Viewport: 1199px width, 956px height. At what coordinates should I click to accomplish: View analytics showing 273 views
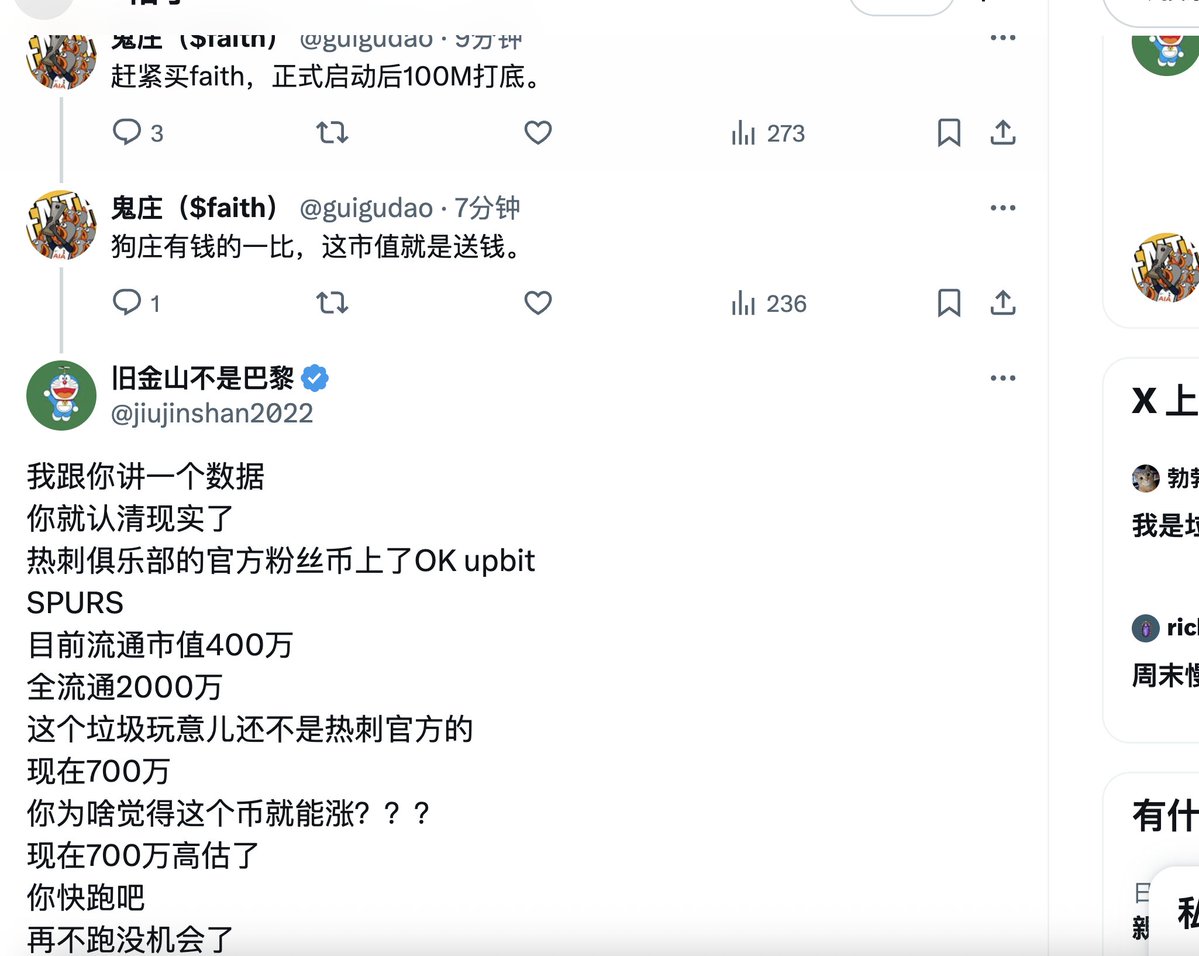tap(768, 133)
